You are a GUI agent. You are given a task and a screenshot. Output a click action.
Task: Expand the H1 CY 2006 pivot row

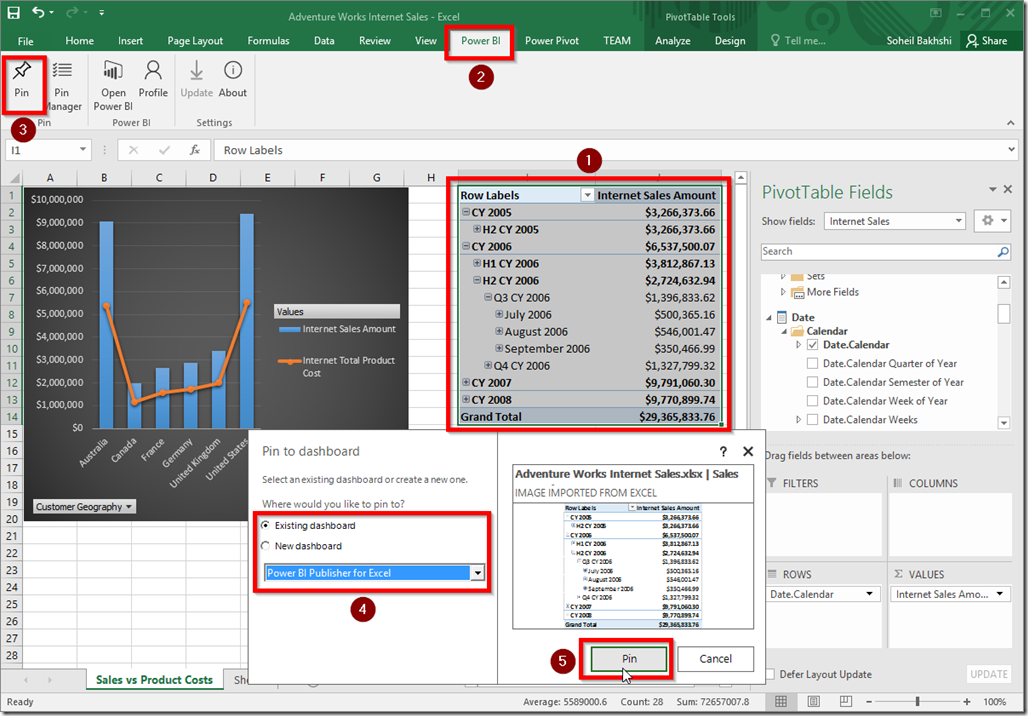click(477, 263)
